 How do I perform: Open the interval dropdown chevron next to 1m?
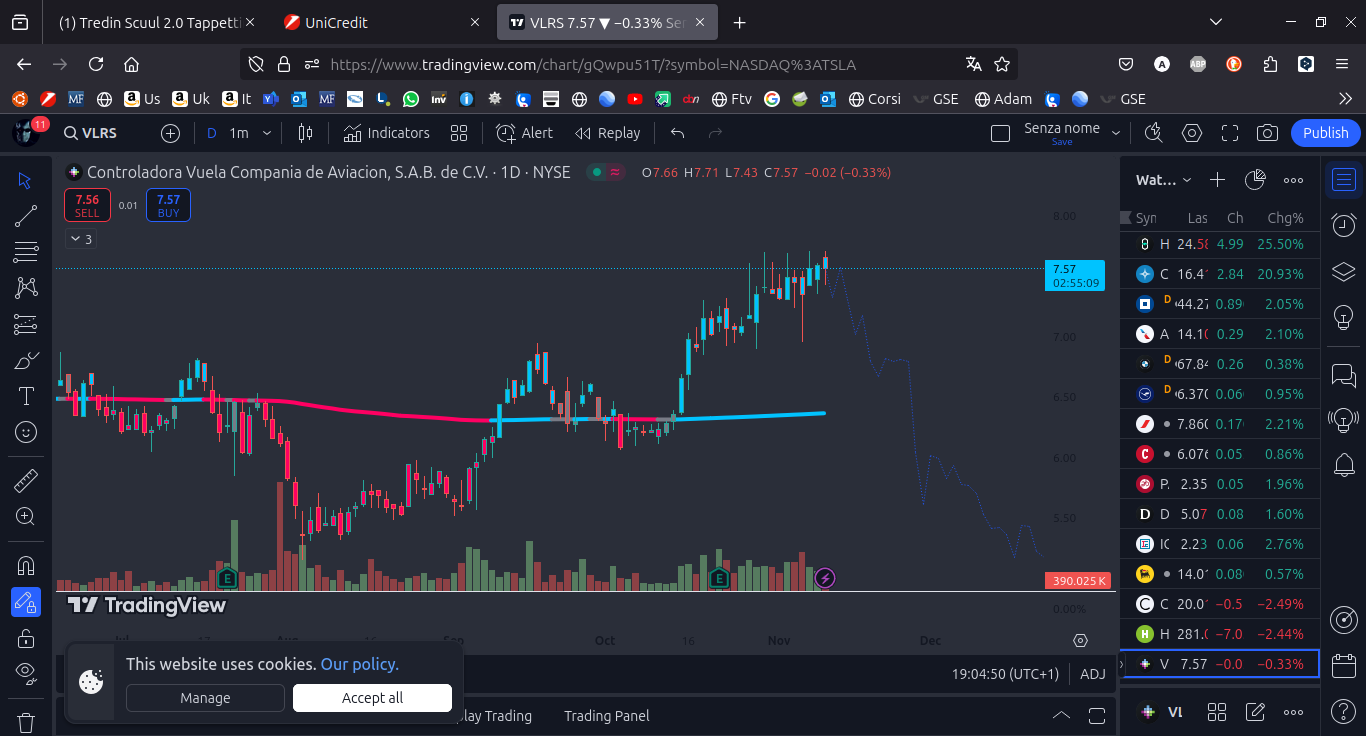pyautogui.click(x=268, y=133)
